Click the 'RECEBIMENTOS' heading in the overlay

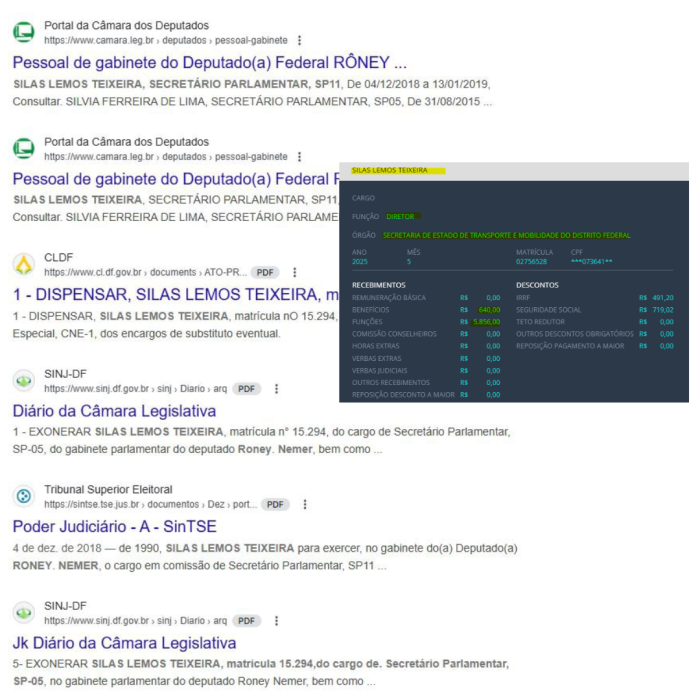coord(379,285)
